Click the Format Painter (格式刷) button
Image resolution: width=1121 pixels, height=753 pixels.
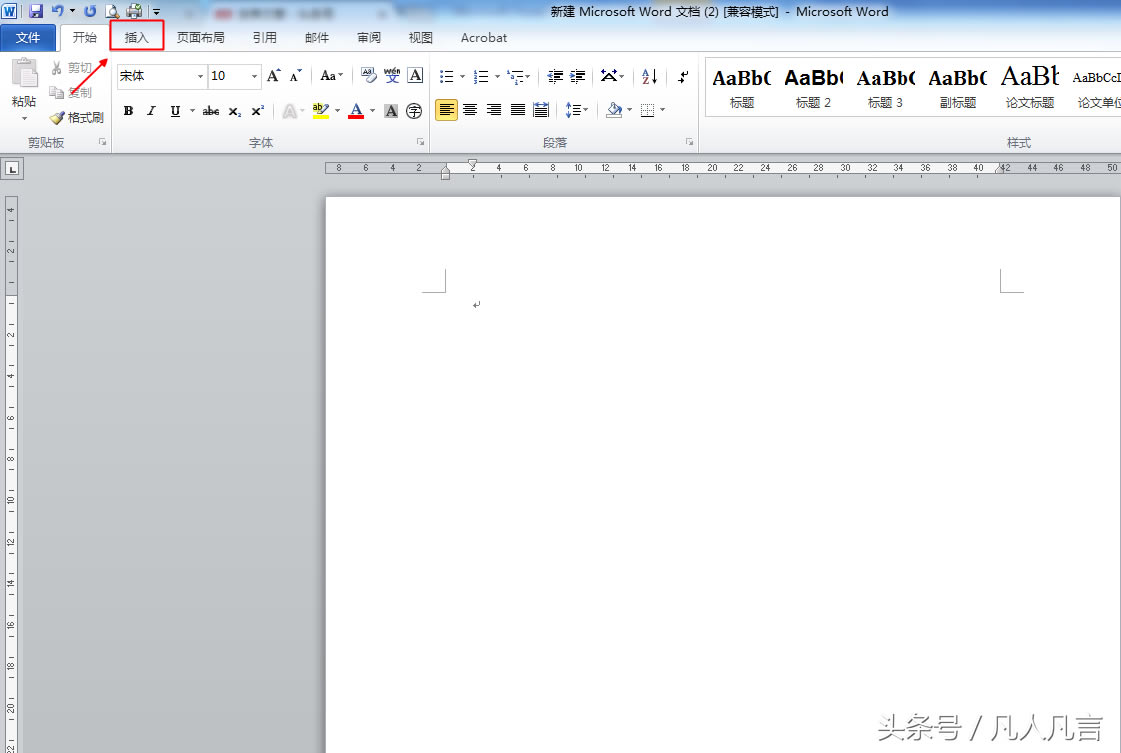(77, 118)
